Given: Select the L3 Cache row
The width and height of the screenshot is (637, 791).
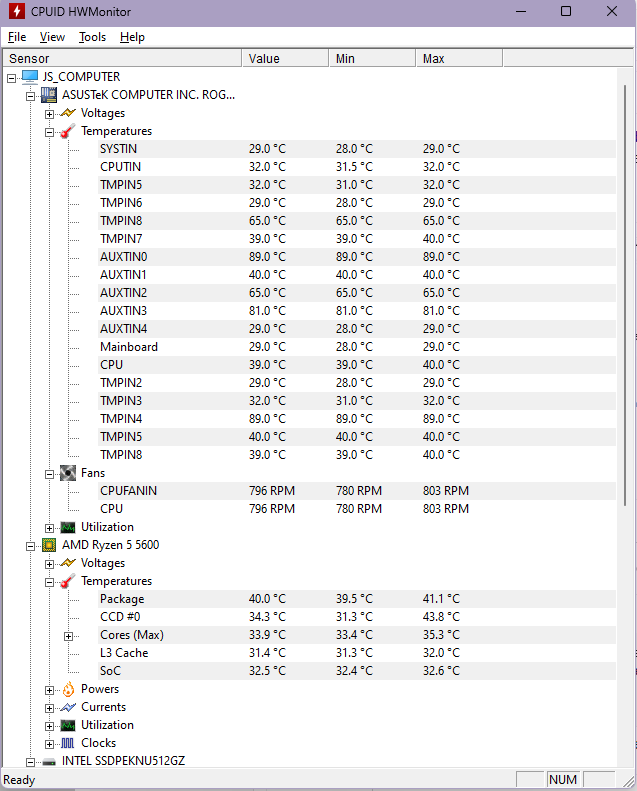Looking at the screenshot, I should coord(357,653).
